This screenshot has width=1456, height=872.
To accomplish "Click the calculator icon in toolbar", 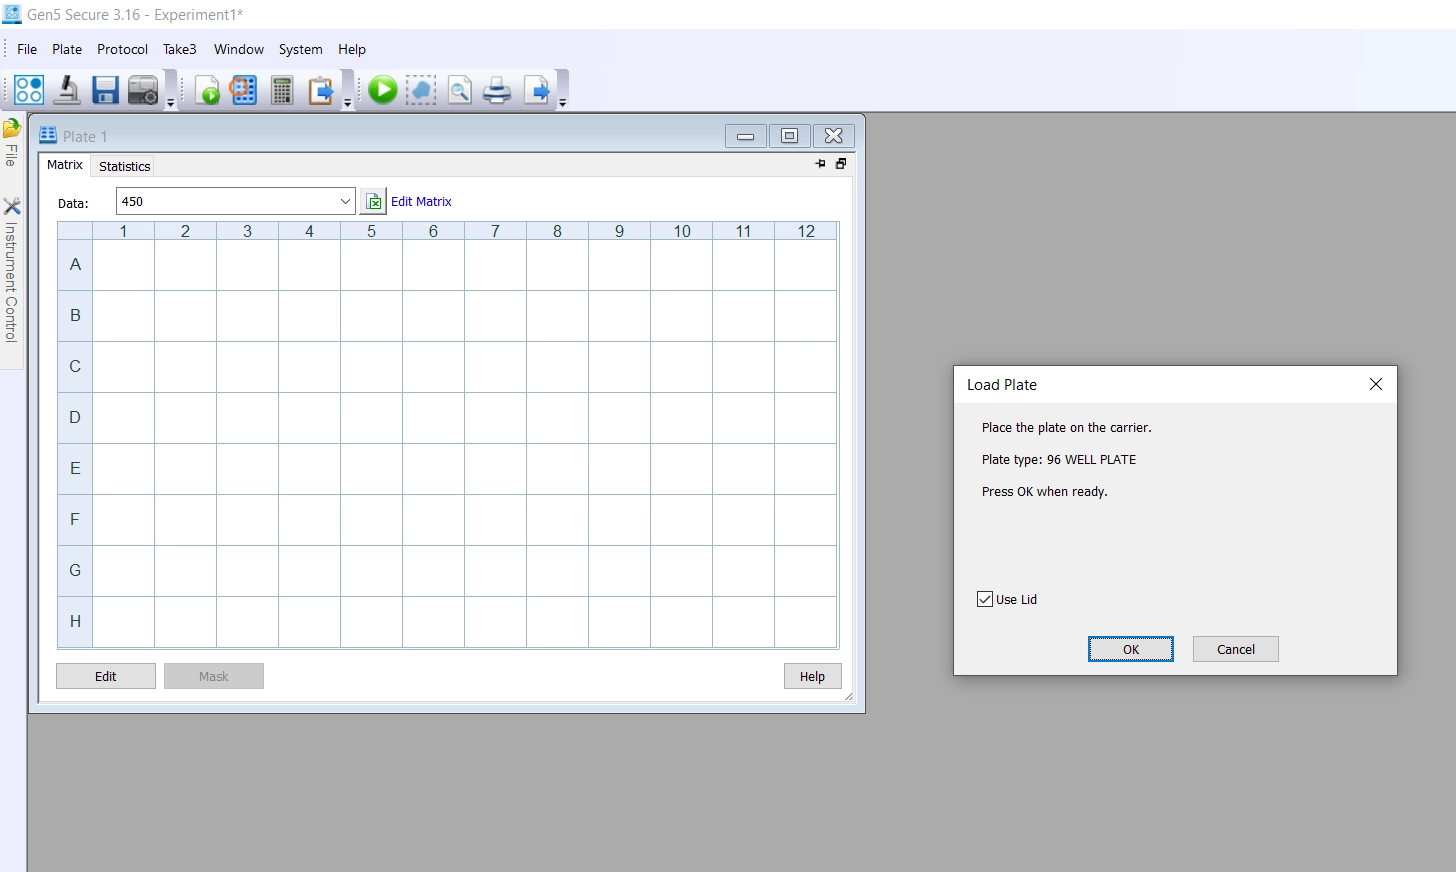I will (x=282, y=90).
